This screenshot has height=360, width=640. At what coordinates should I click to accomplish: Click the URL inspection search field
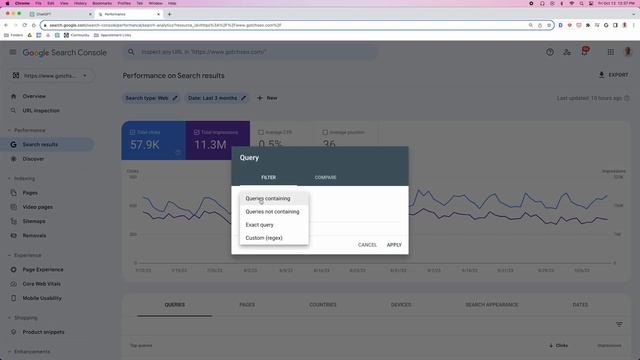250,52
